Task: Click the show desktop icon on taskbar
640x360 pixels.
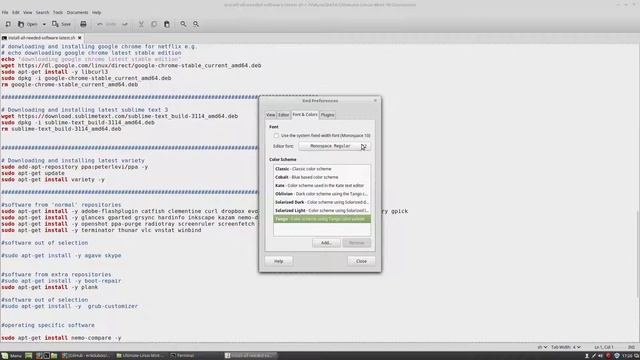Action: (29, 356)
